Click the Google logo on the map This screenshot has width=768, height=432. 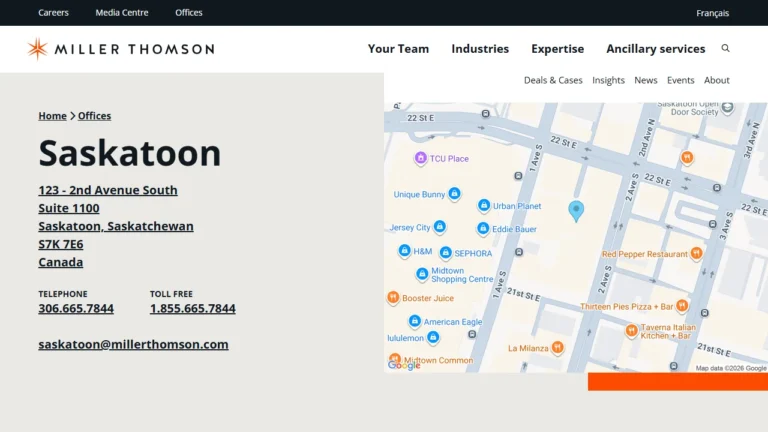click(x=404, y=365)
